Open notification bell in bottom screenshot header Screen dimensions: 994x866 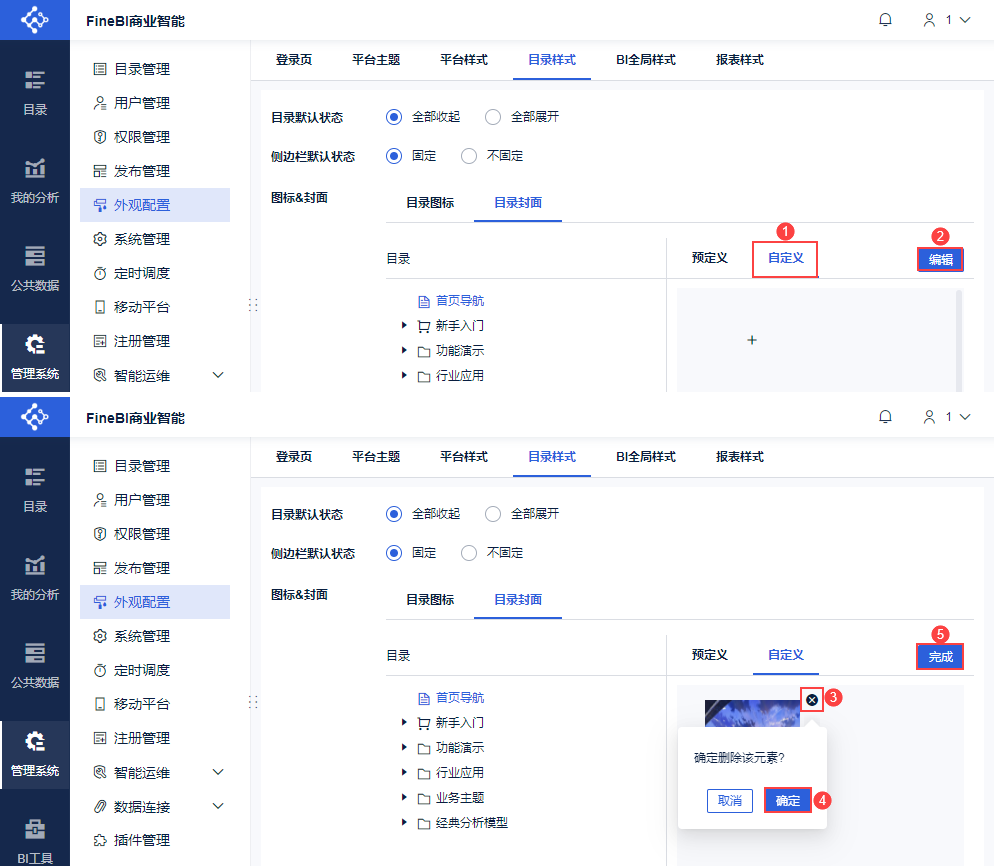click(x=886, y=417)
